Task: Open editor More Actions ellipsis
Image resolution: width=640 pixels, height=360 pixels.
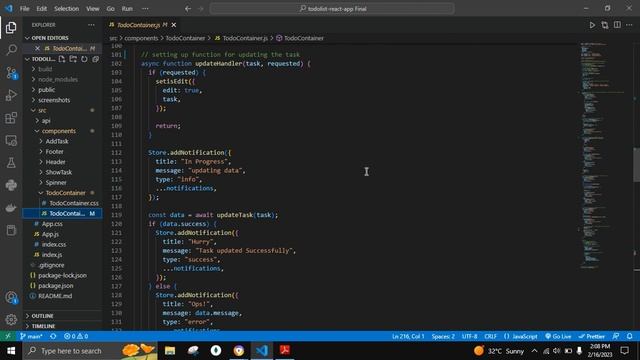Action: pyautogui.click(x=629, y=25)
